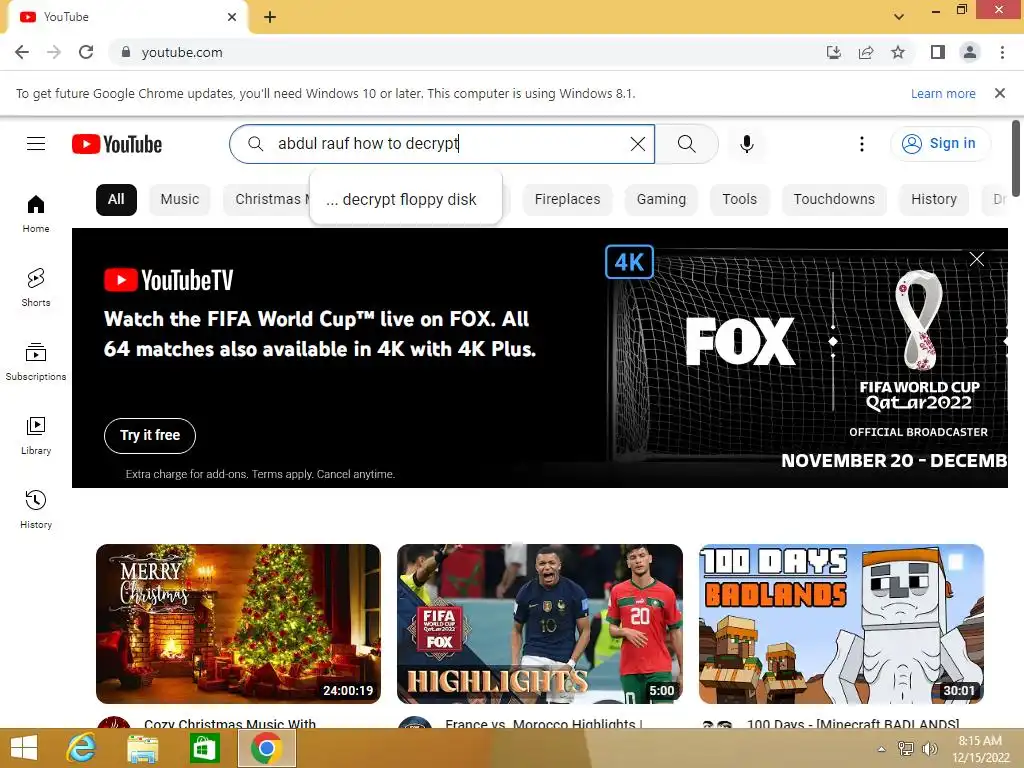Open File Explorer from the taskbar
The image size is (1024, 768).
coord(142,748)
